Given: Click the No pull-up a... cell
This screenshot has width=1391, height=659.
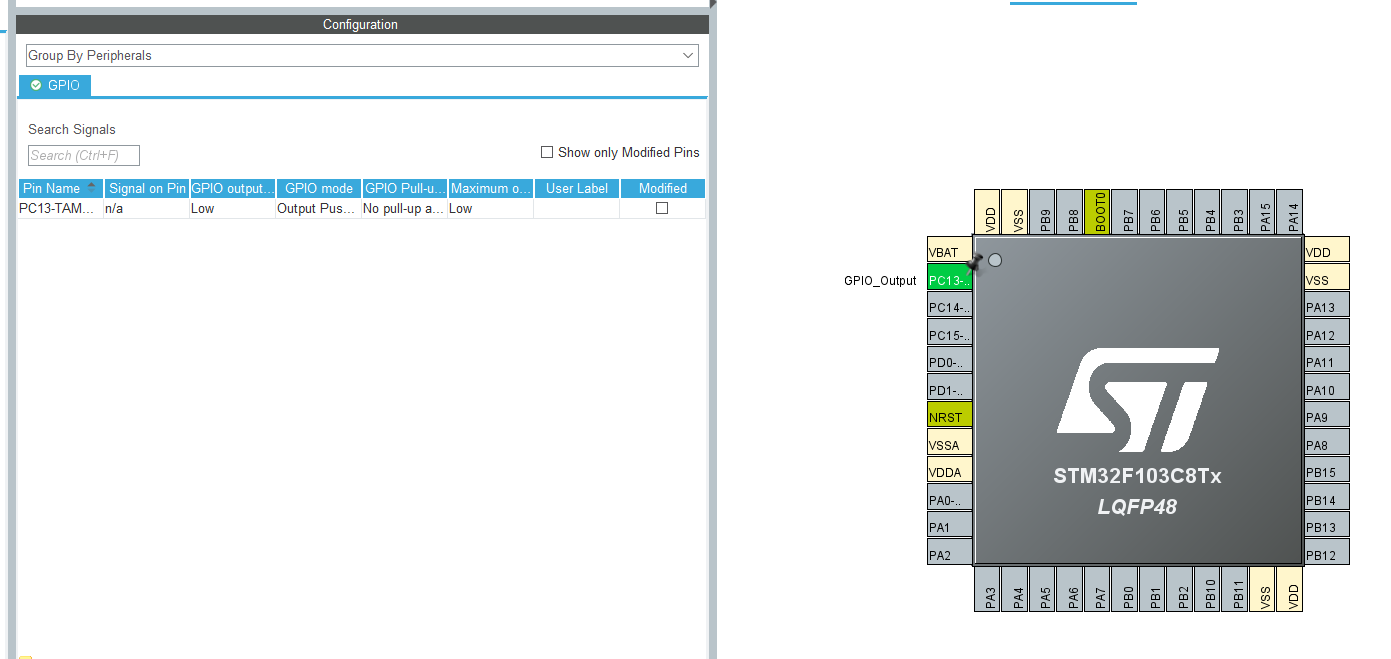Looking at the screenshot, I should (x=405, y=208).
